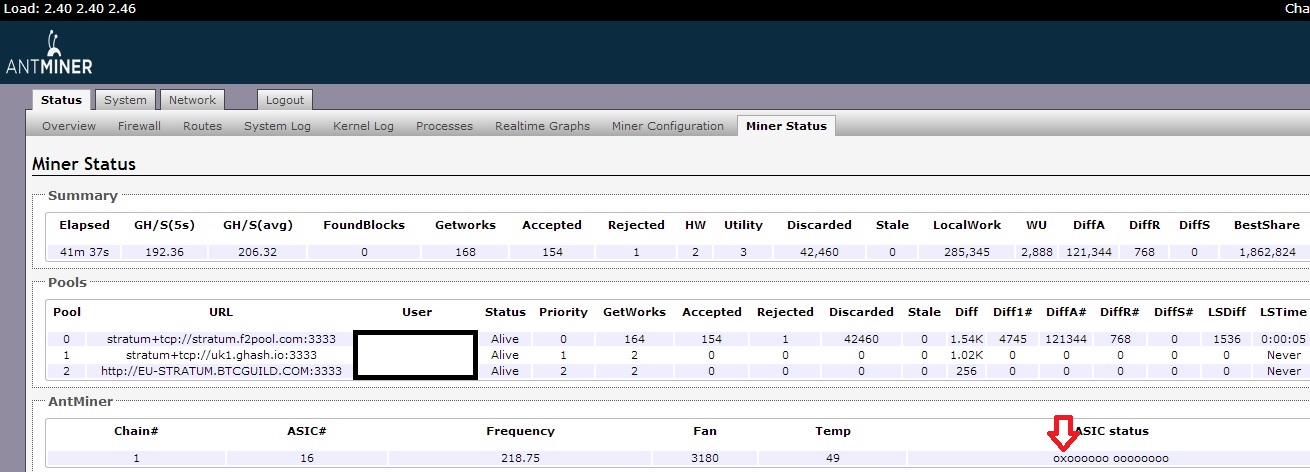
Task: Click the Priority column header in Pools
Action: pyautogui.click(x=563, y=312)
